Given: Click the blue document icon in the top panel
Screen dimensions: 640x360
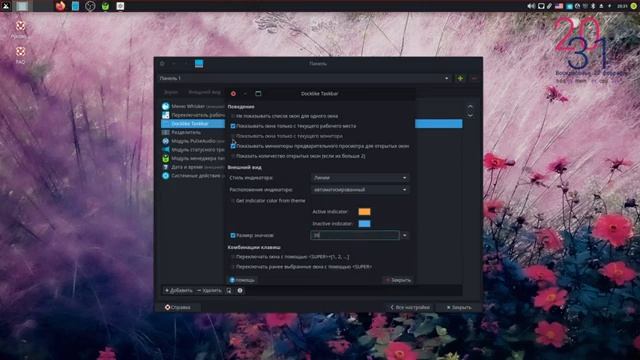Looking at the screenshot, I should 75,6.
